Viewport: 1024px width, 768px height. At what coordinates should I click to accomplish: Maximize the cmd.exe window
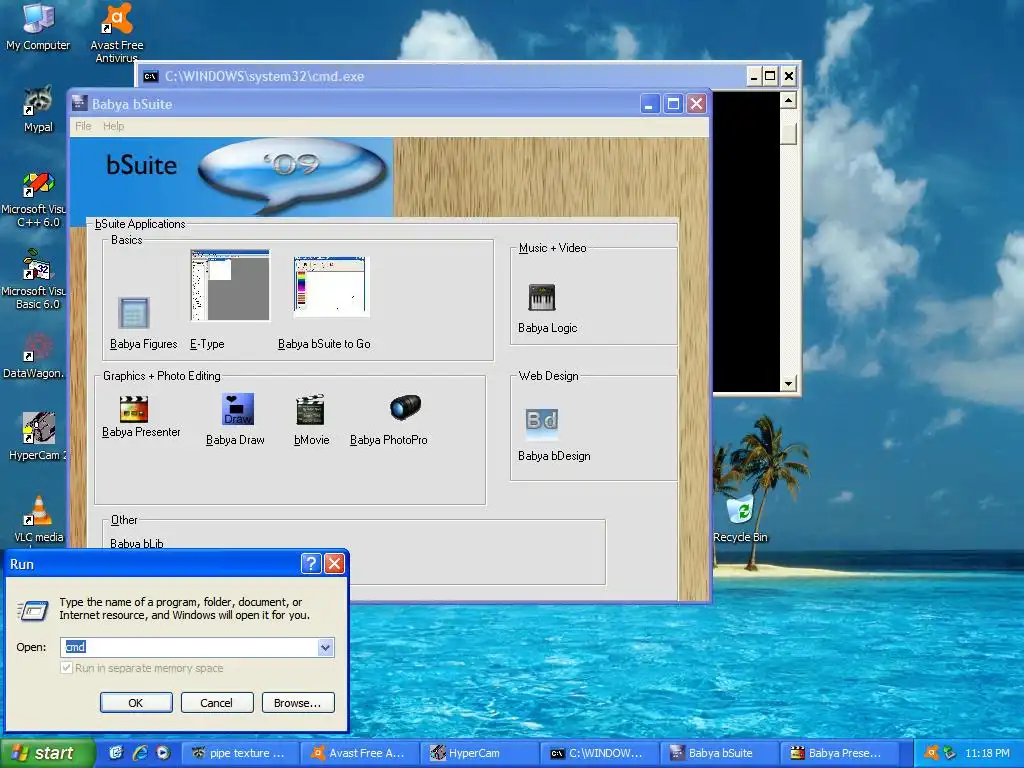pos(771,76)
